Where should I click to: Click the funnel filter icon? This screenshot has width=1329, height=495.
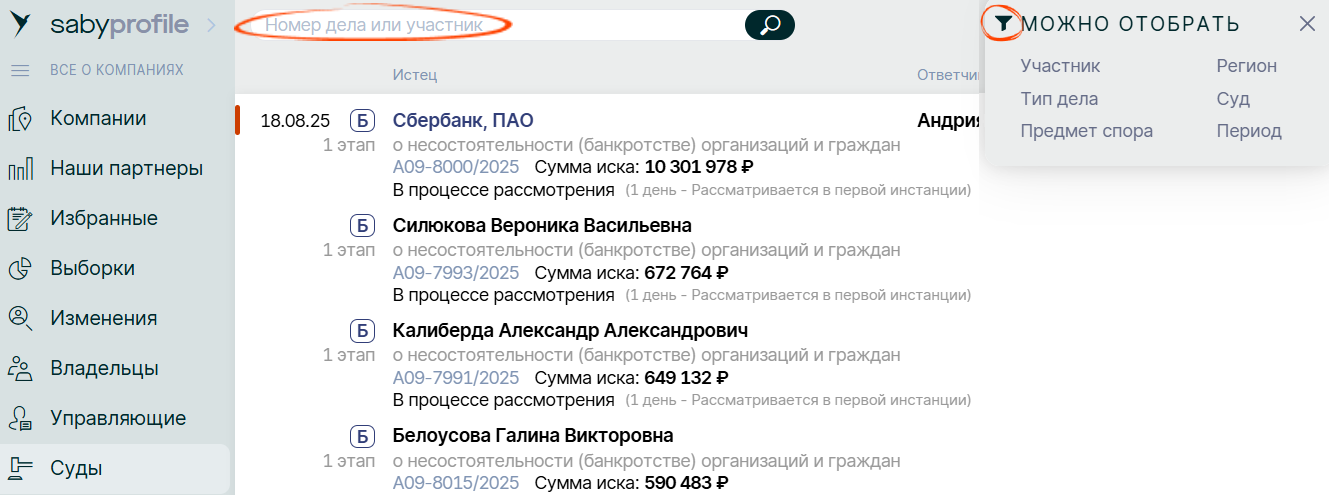tap(1002, 23)
